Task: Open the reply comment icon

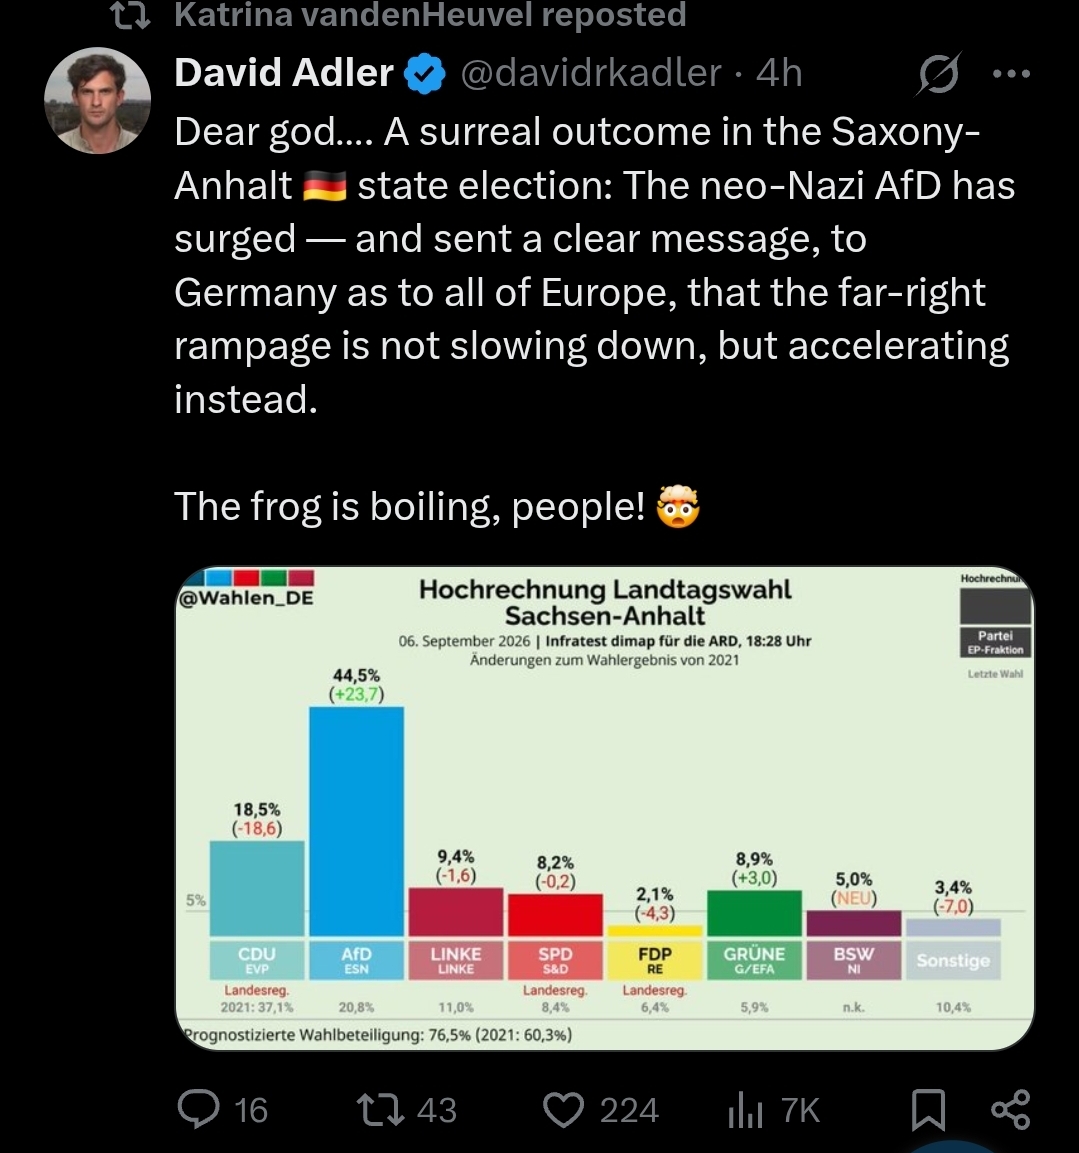Action: [199, 1109]
